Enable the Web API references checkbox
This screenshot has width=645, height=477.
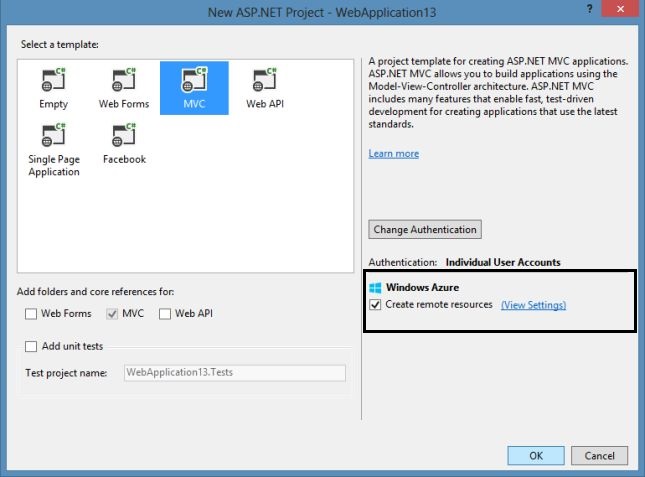coord(165,314)
